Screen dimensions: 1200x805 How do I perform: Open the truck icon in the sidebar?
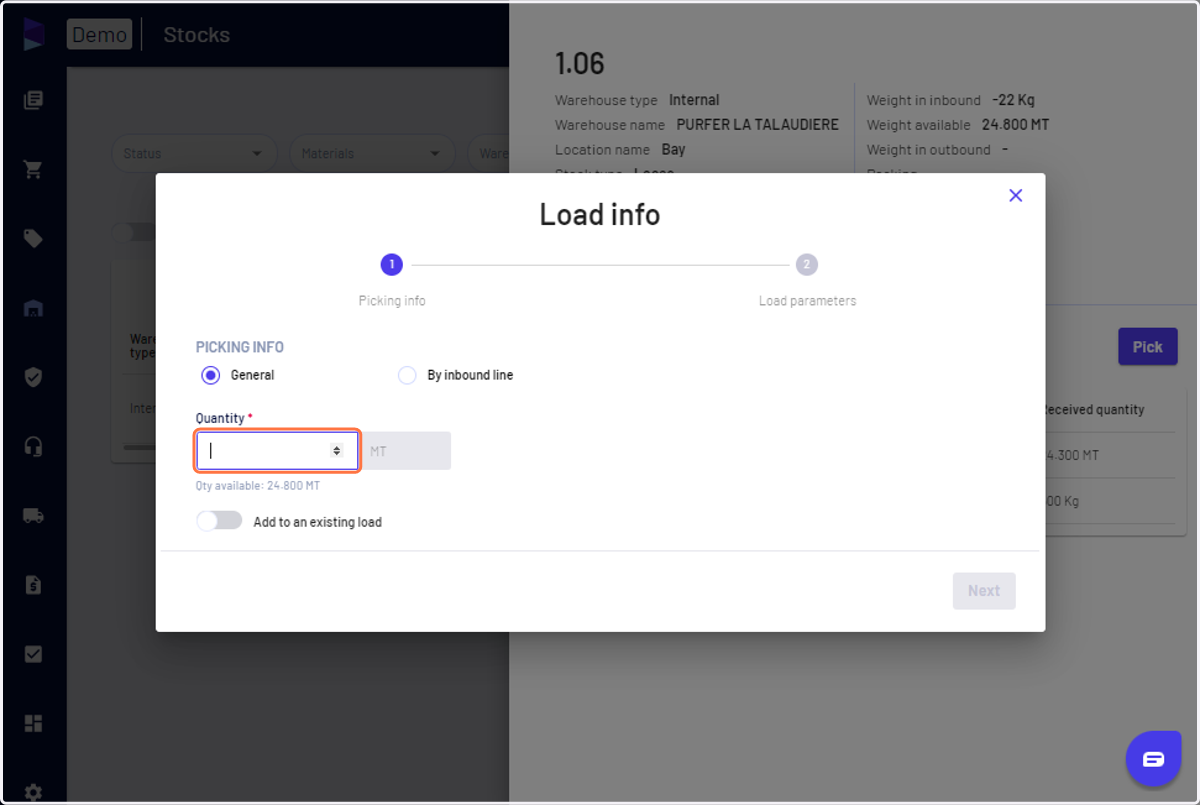point(33,516)
